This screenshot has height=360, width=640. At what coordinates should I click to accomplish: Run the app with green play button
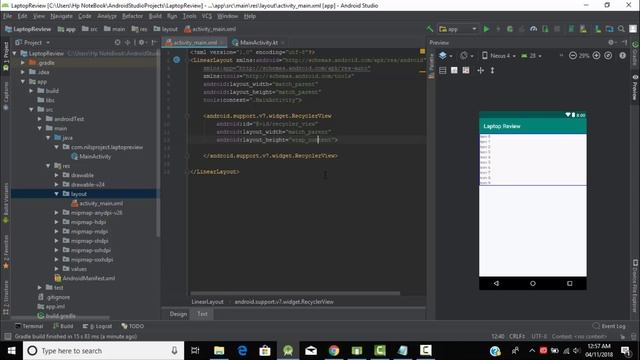click(x=486, y=29)
